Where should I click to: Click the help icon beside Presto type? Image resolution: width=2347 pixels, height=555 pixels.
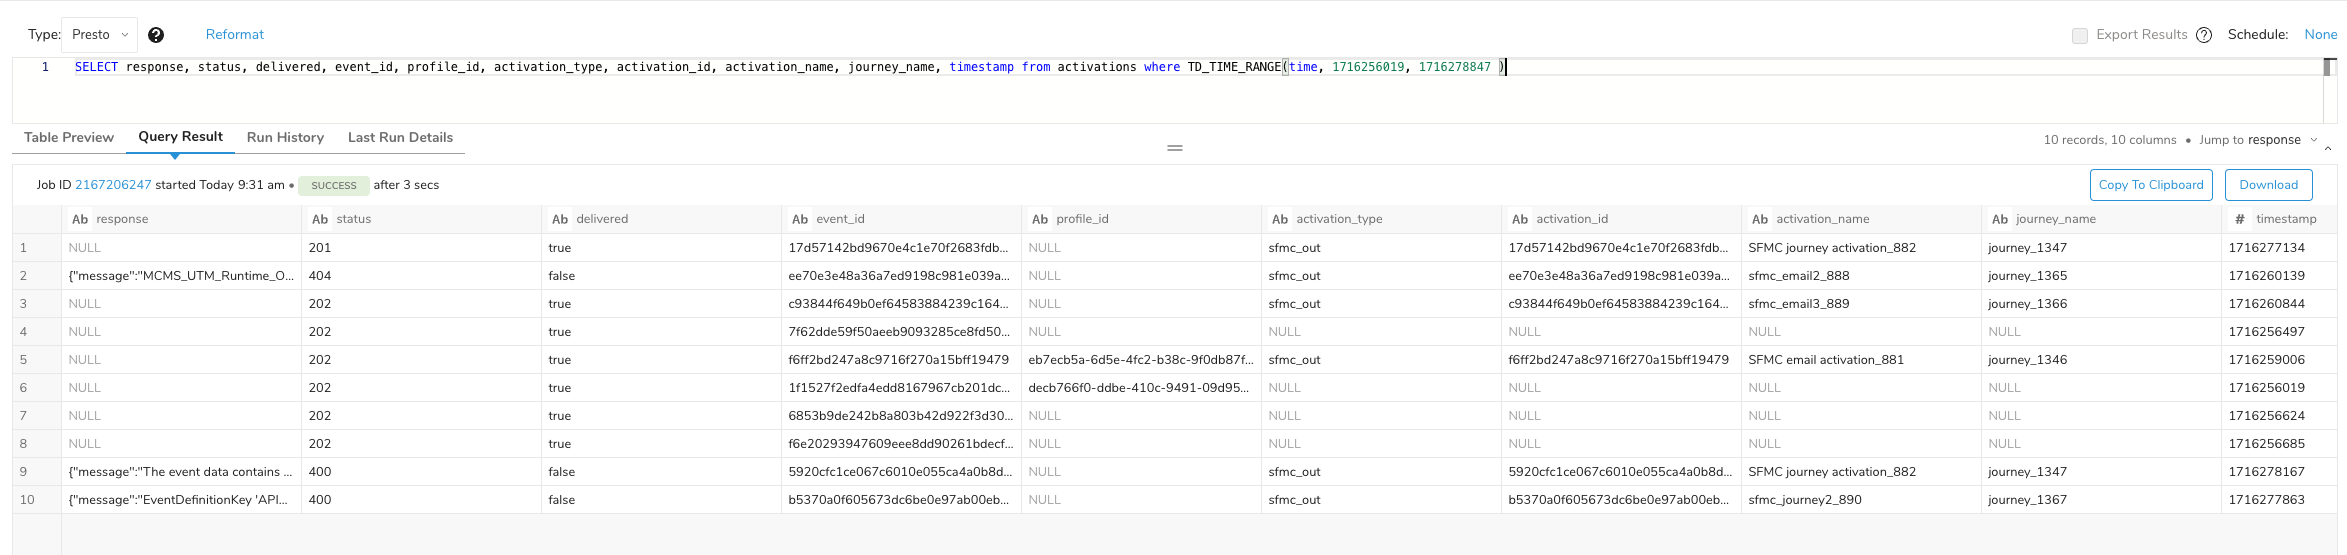(x=156, y=35)
